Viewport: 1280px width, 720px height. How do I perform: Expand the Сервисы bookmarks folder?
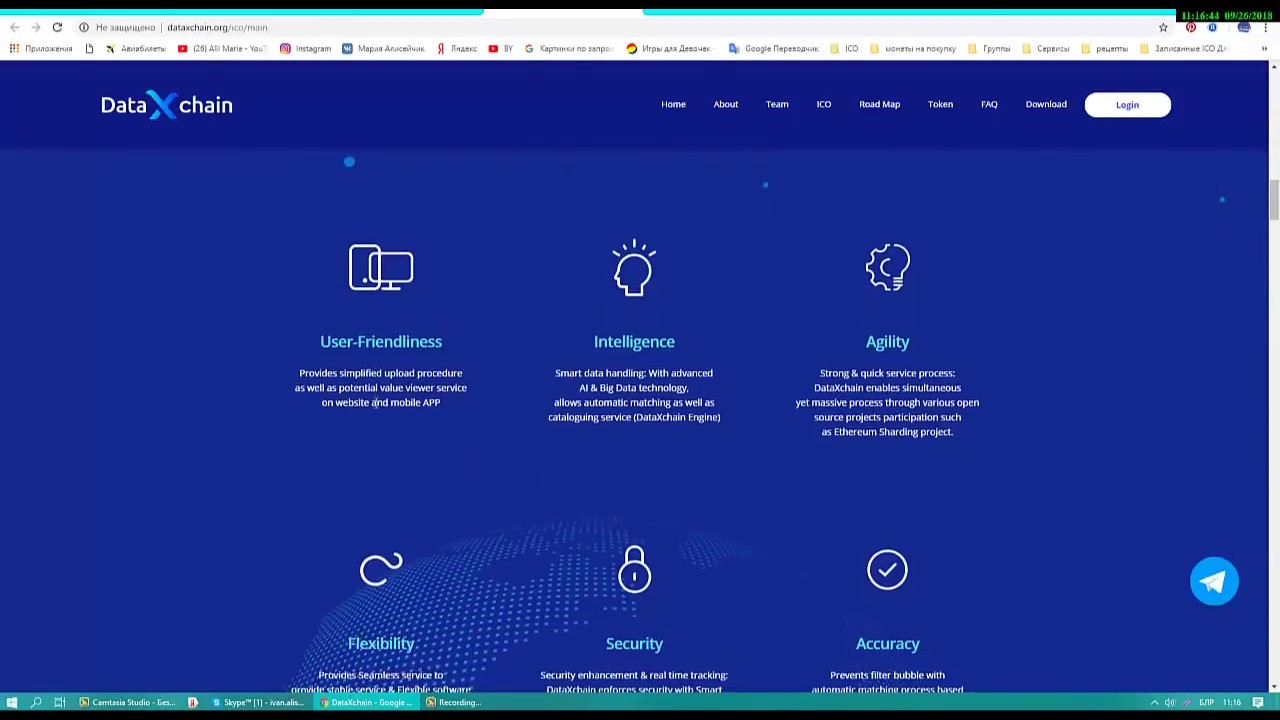coord(1046,48)
